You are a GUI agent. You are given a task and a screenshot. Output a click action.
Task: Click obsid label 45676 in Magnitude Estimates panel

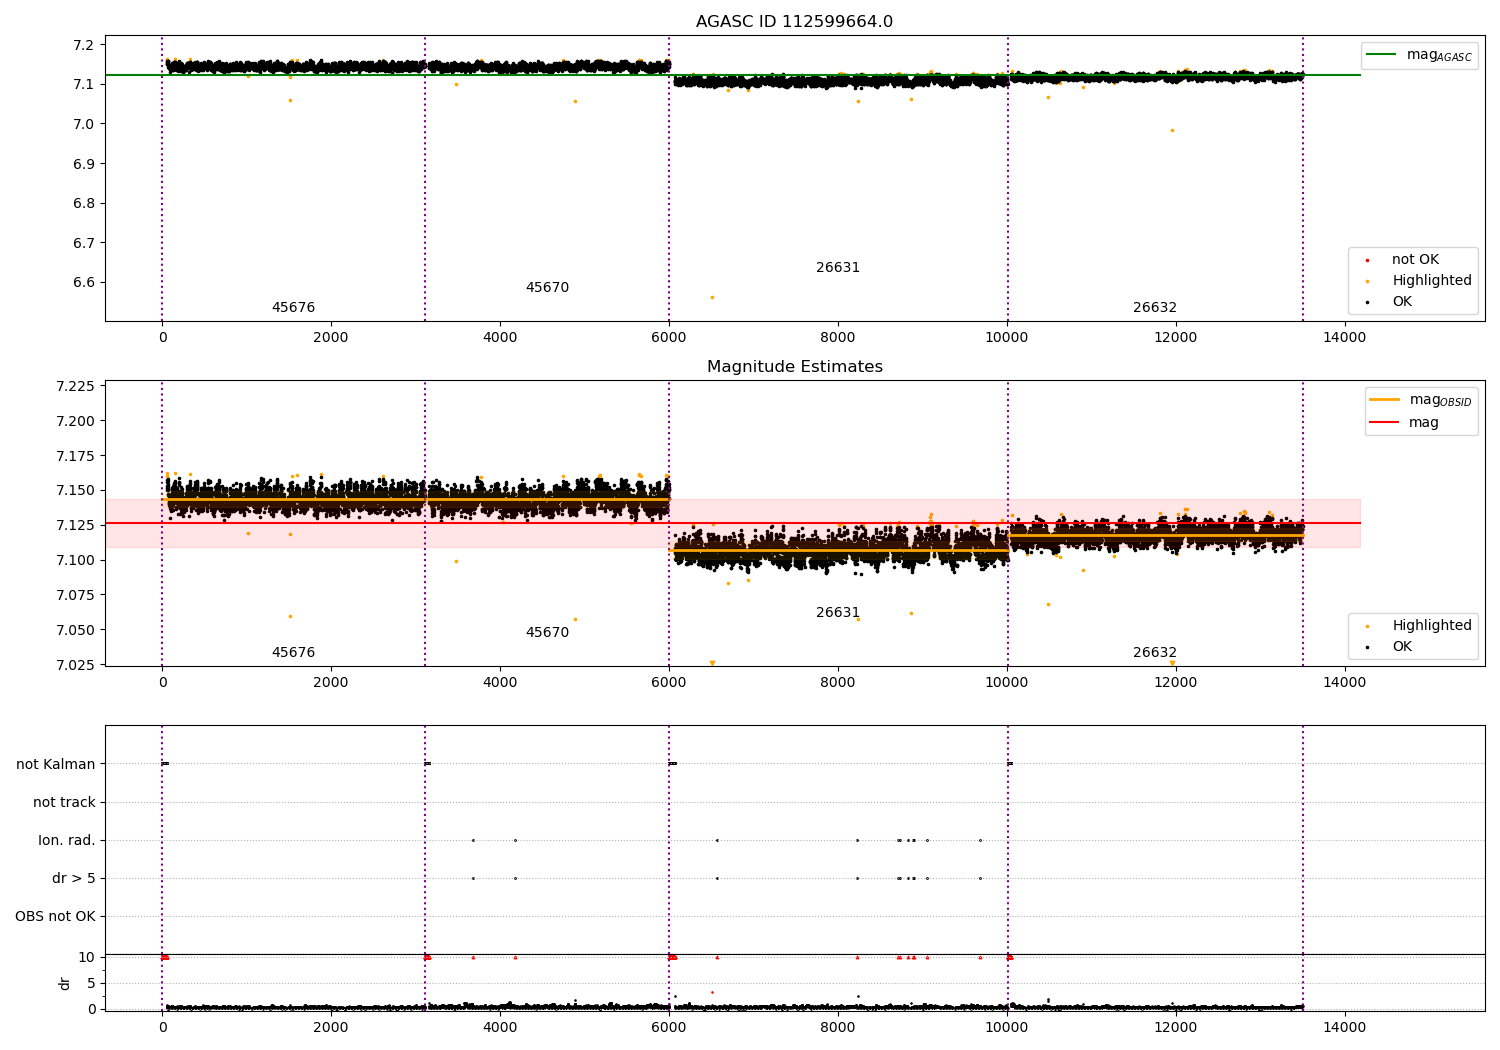(x=293, y=653)
